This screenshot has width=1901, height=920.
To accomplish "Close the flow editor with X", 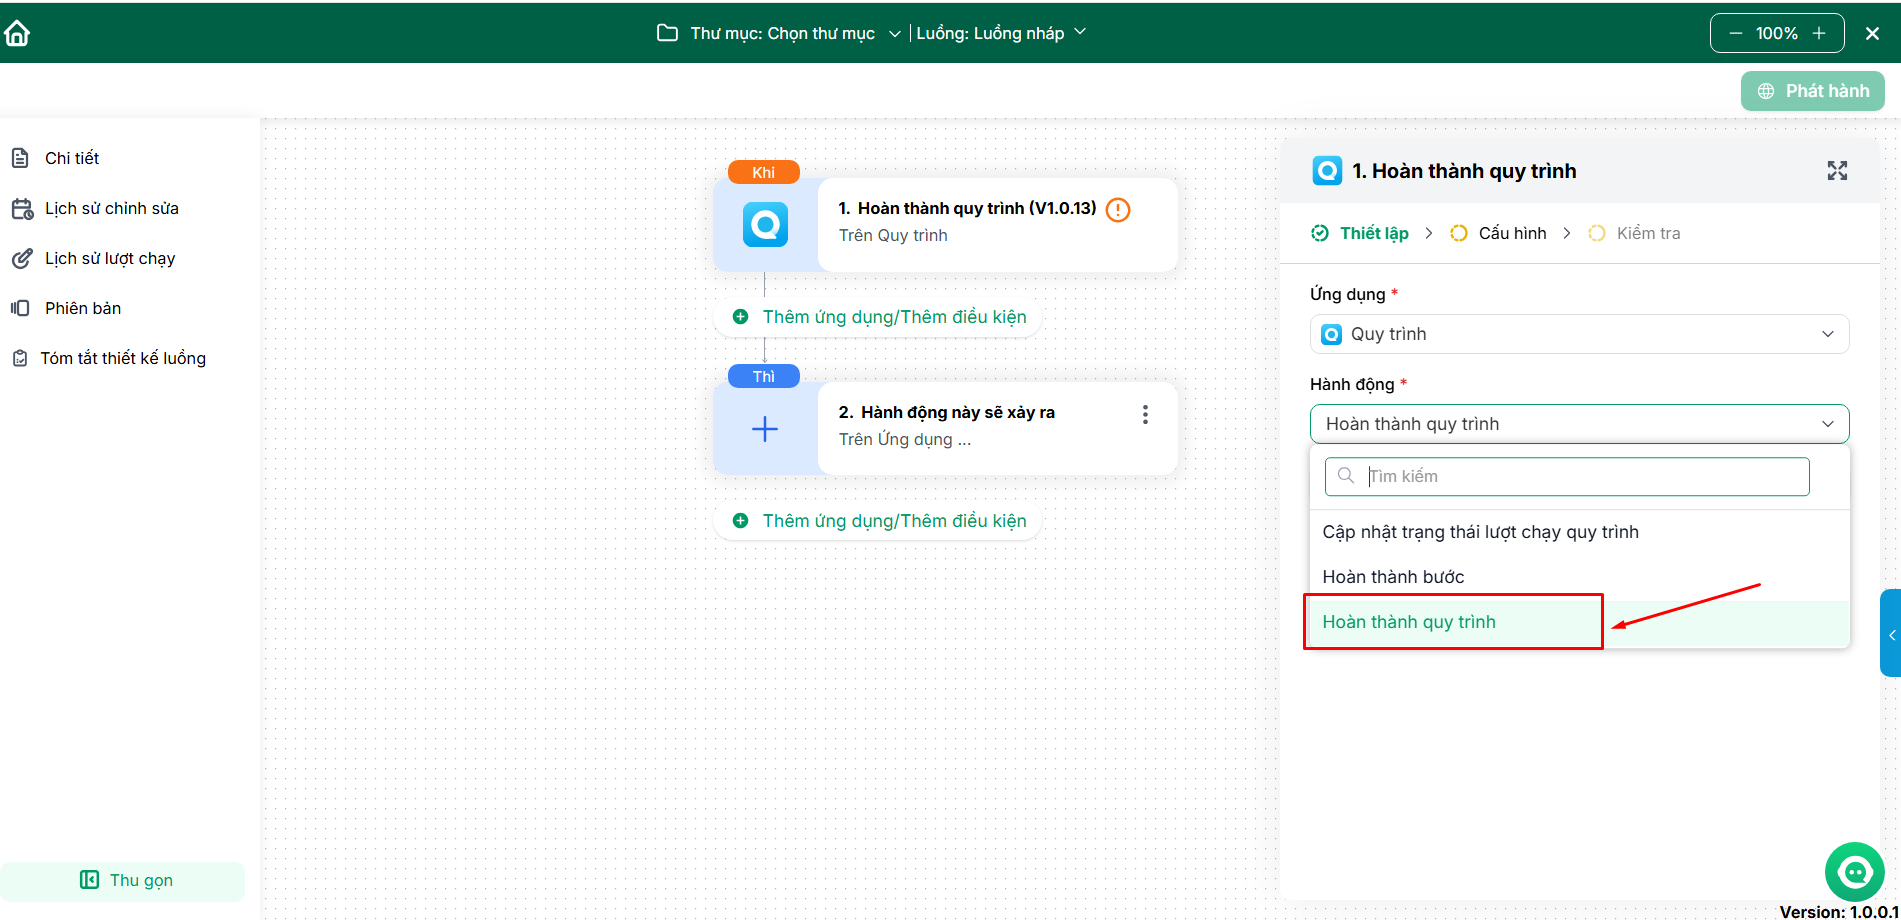I will [1873, 33].
